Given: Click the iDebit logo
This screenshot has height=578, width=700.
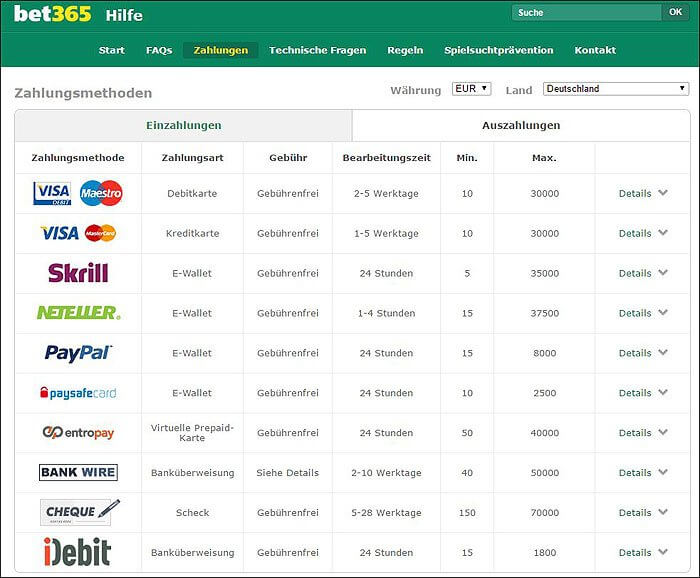Looking at the screenshot, I should click(77, 552).
